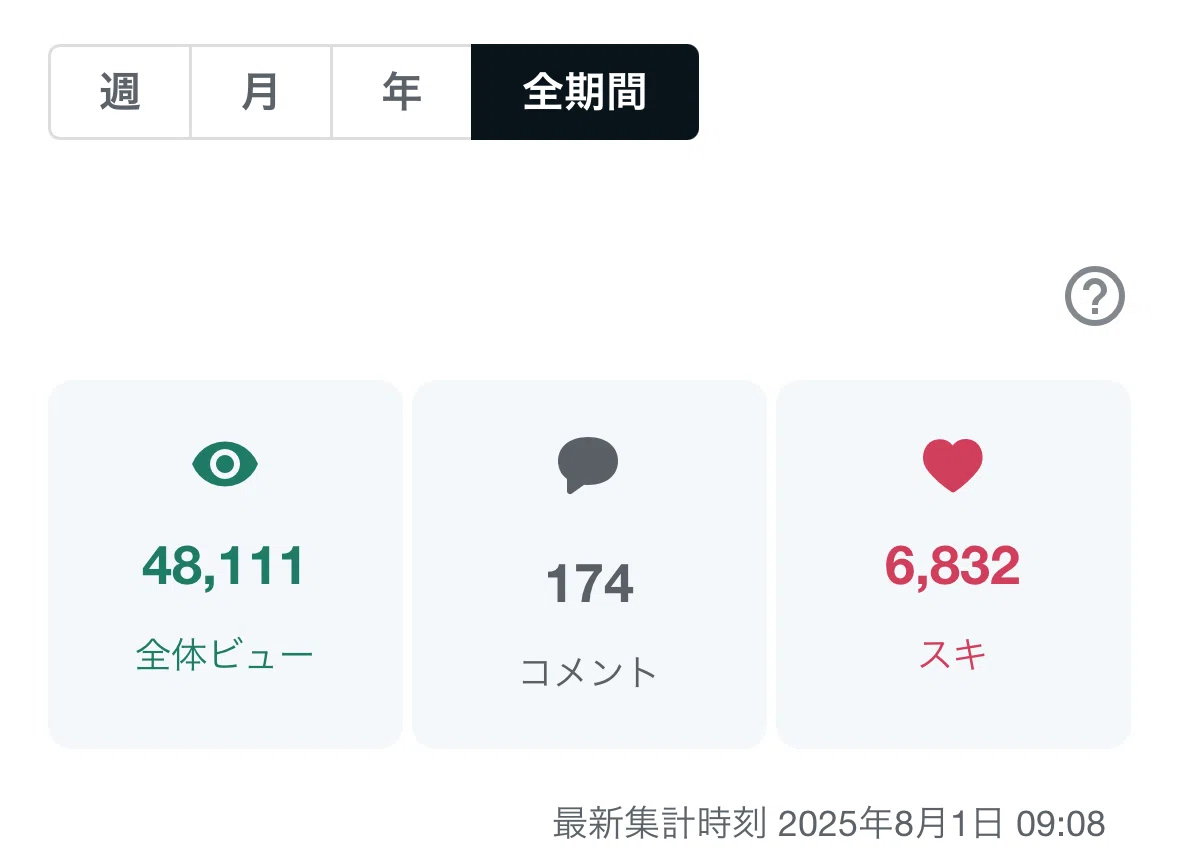
Task: Click the green eye views icon
Action: point(225,464)
